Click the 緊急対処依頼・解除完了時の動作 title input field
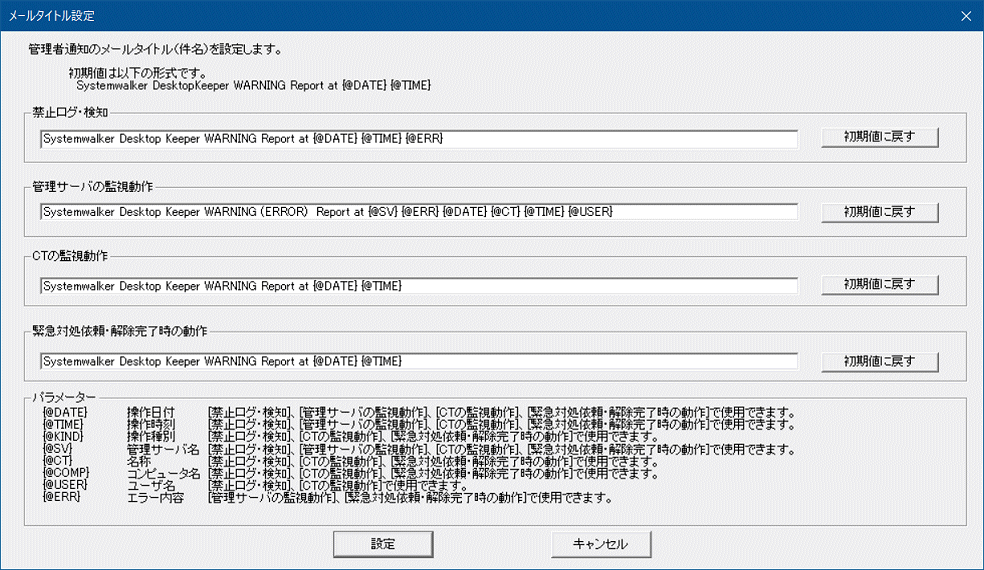Viewport: 984px width, 570px height. click(419, 362)
